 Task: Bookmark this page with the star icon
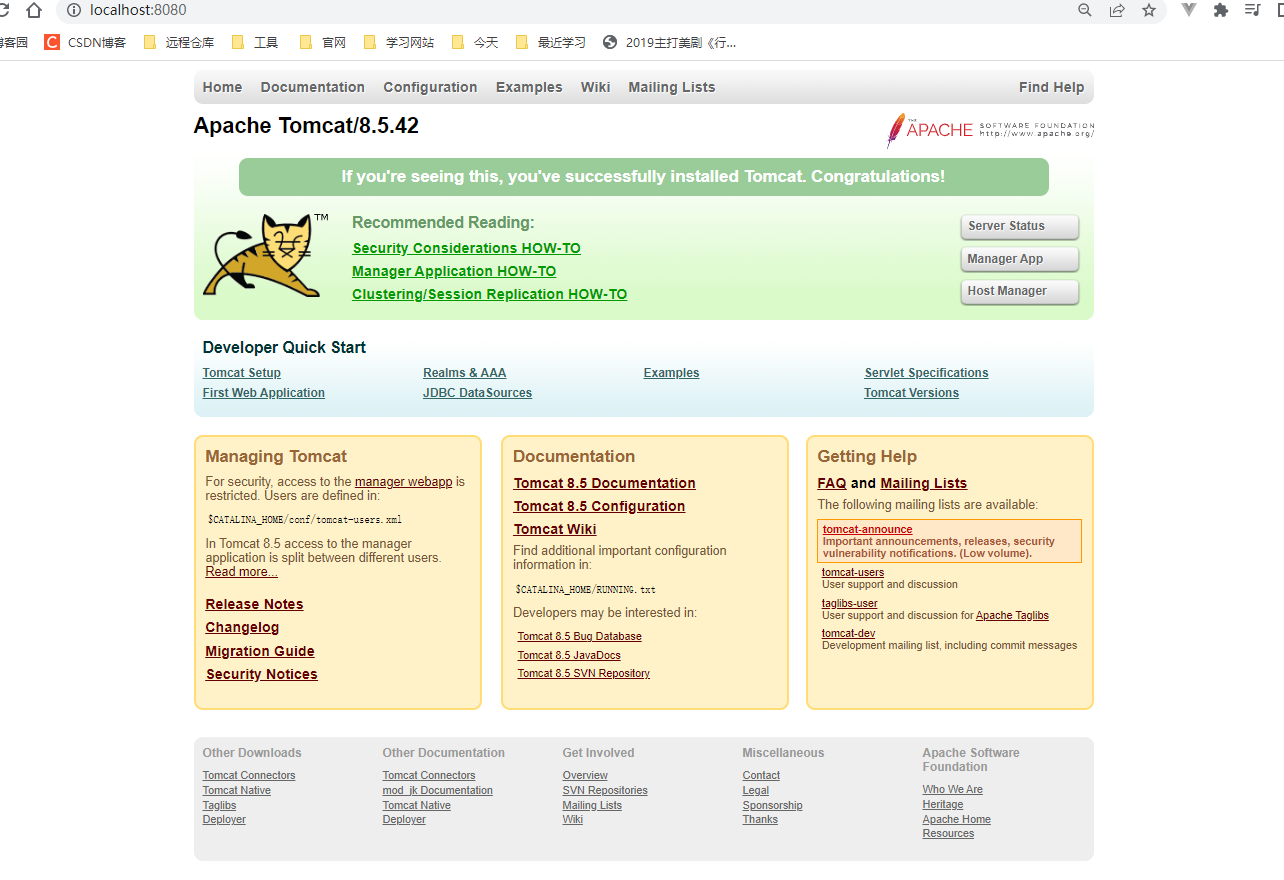(1149, 10)
